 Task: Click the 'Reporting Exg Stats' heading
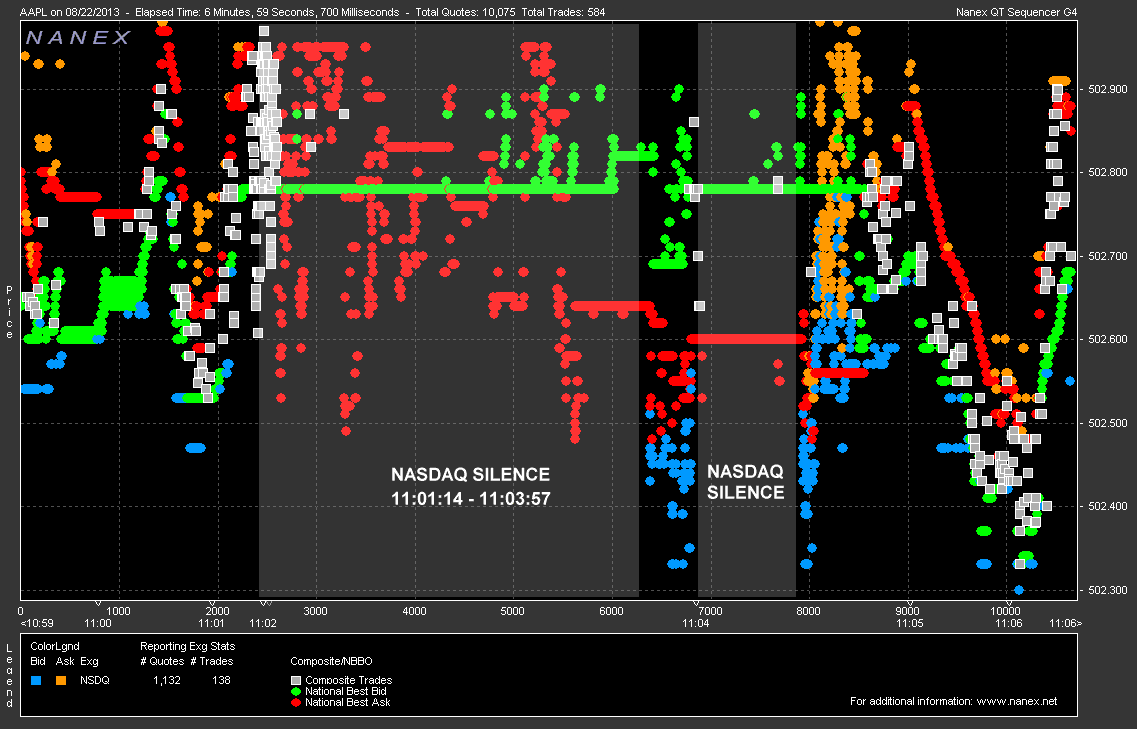click(x=188, y=646)
